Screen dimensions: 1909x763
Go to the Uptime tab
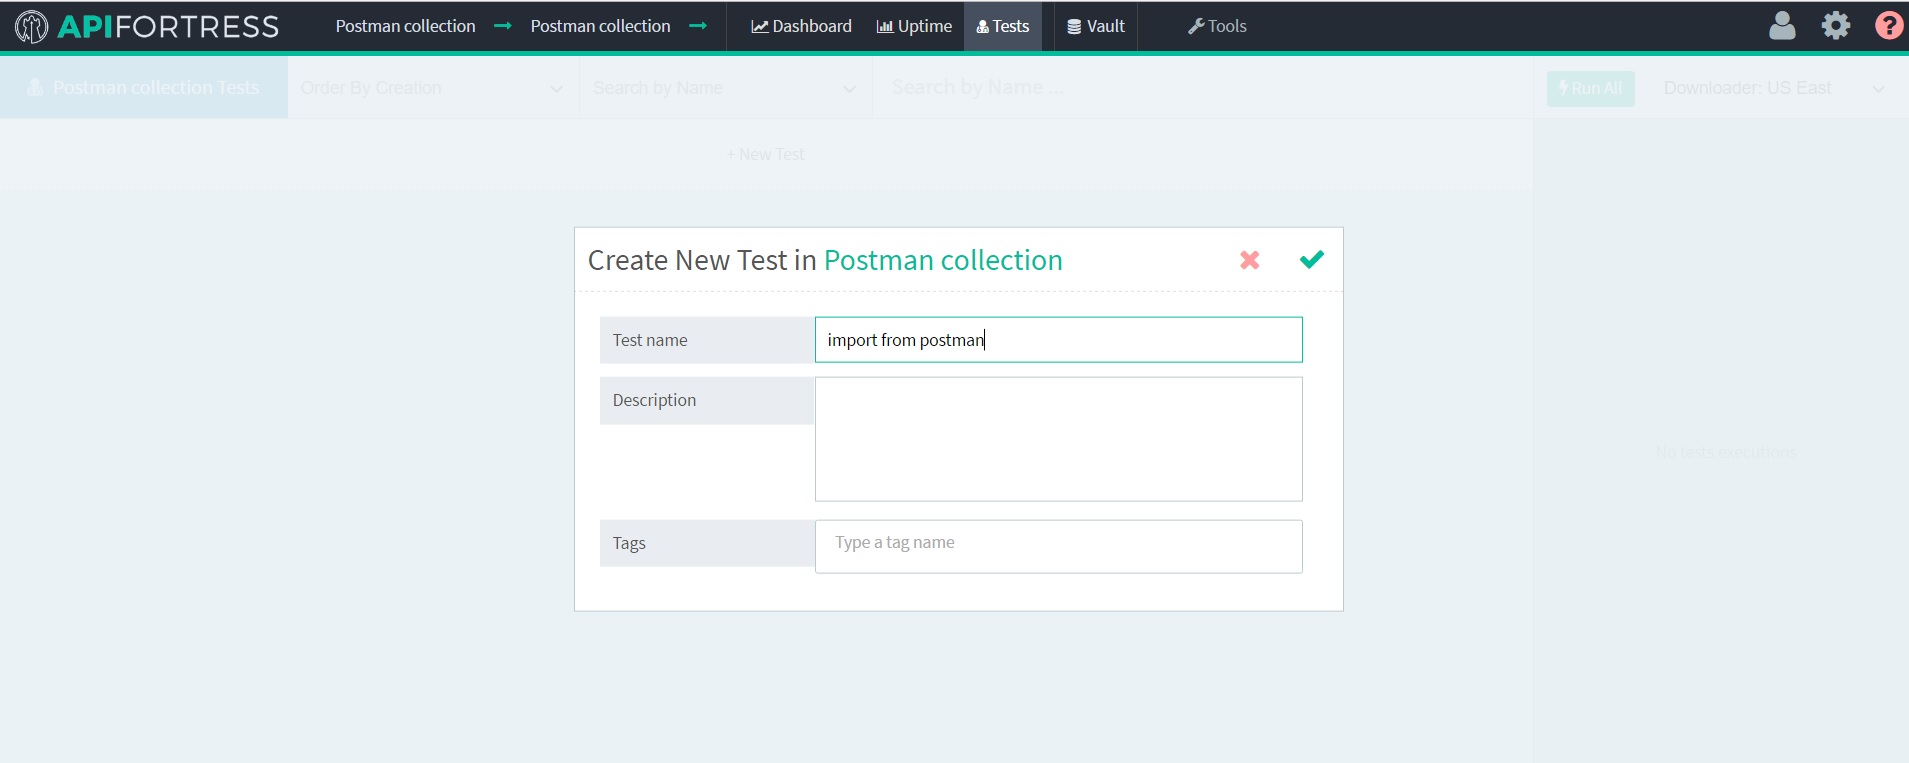click(x=914, y=26)
